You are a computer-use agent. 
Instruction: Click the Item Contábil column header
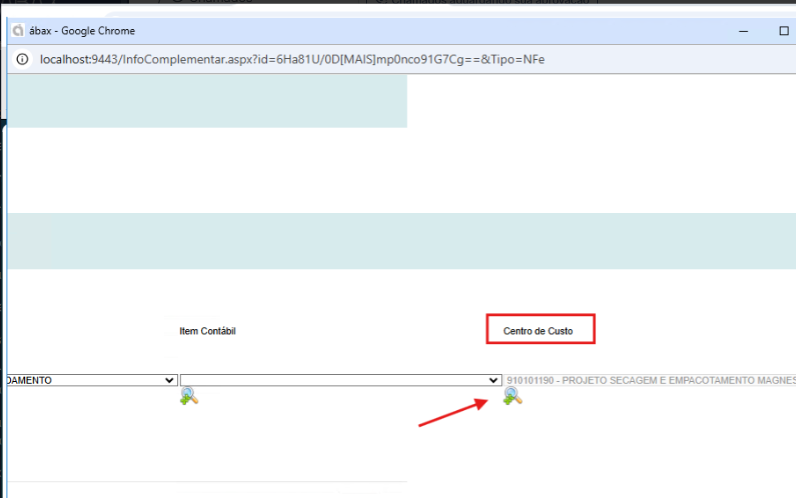pyautogui.click(x=207, y=331)
